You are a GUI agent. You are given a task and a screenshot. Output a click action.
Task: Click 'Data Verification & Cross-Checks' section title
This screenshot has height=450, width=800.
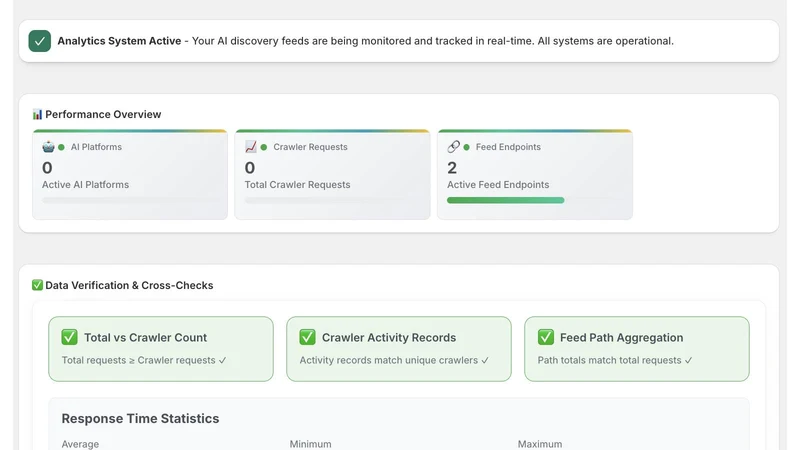(129, 285)
